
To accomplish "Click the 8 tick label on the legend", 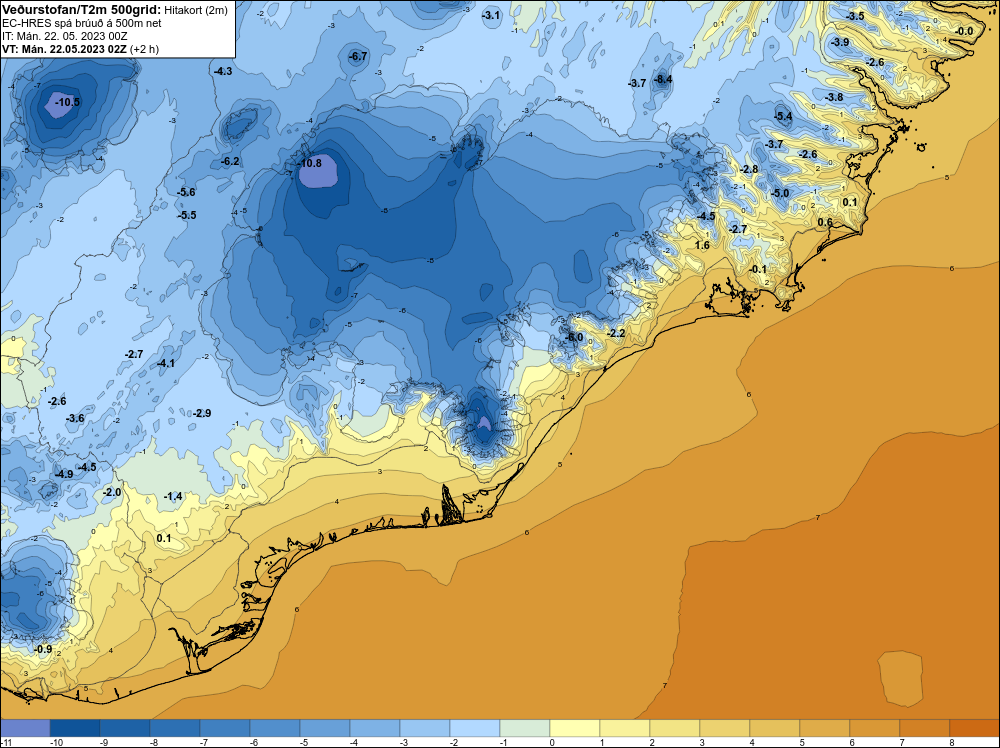I will [x=950, y=743].
